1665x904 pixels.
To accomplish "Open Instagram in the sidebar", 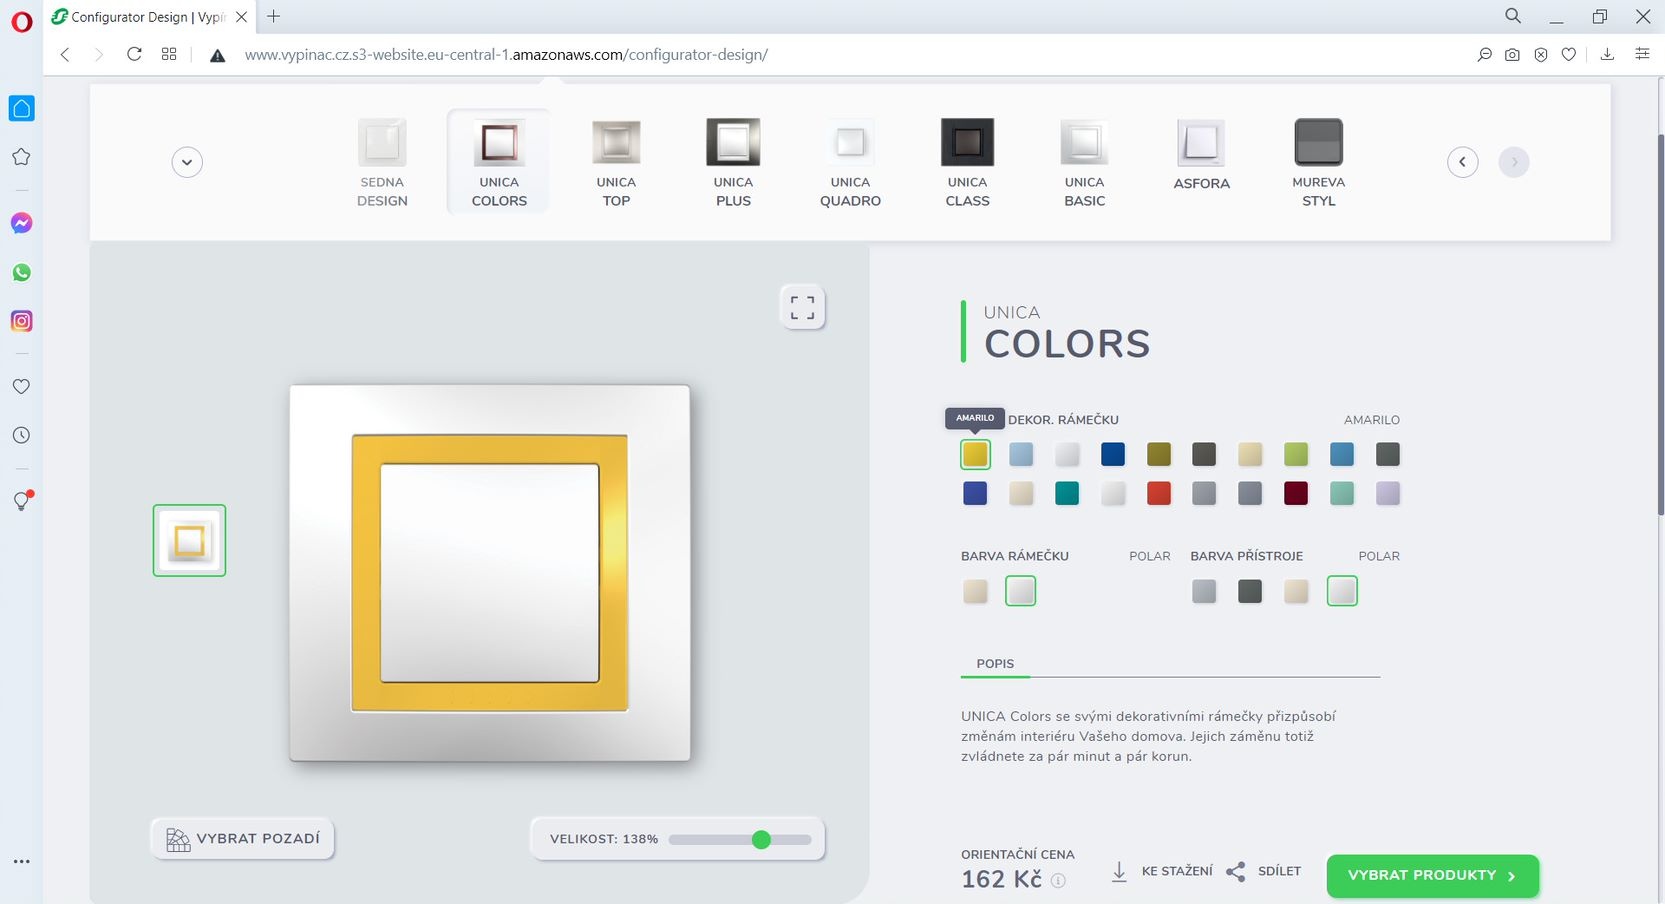I will [21, 321].
